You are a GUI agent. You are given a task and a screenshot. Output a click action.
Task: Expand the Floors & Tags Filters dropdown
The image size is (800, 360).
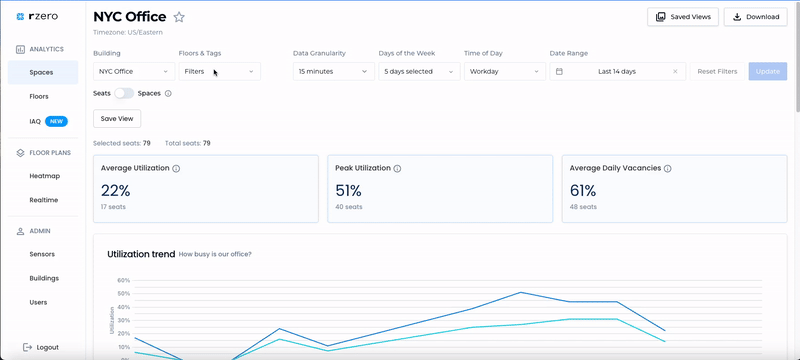(x=219, y=71)
